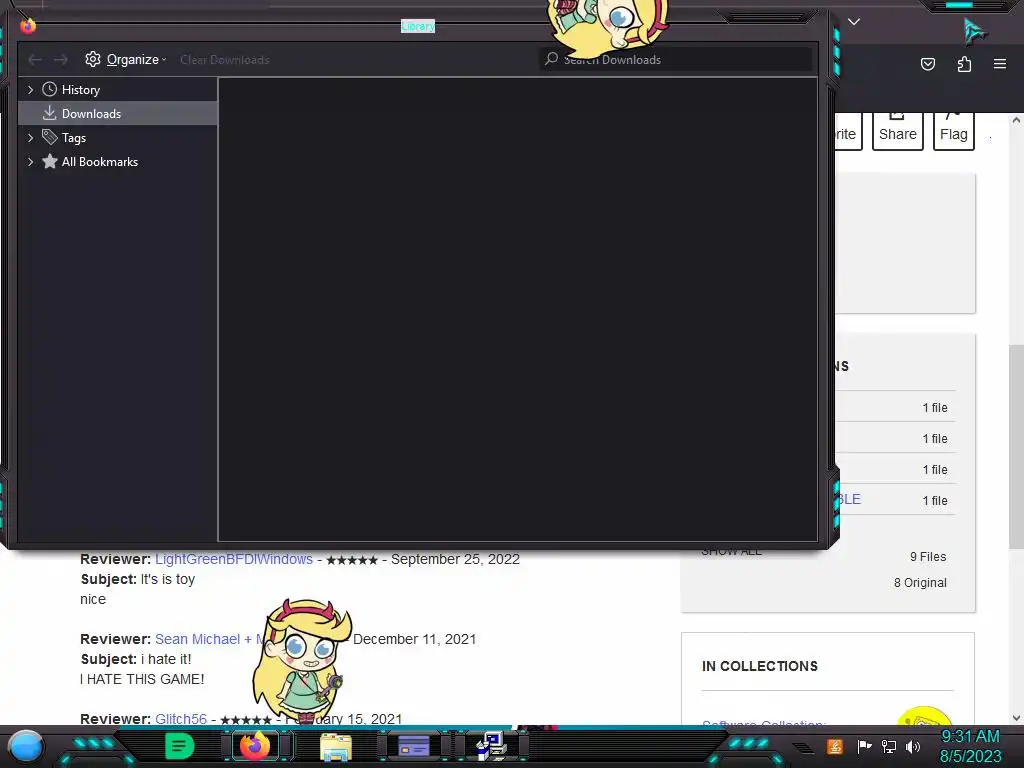Click the All Bookmarks star icon

click(x=50, y=161)
